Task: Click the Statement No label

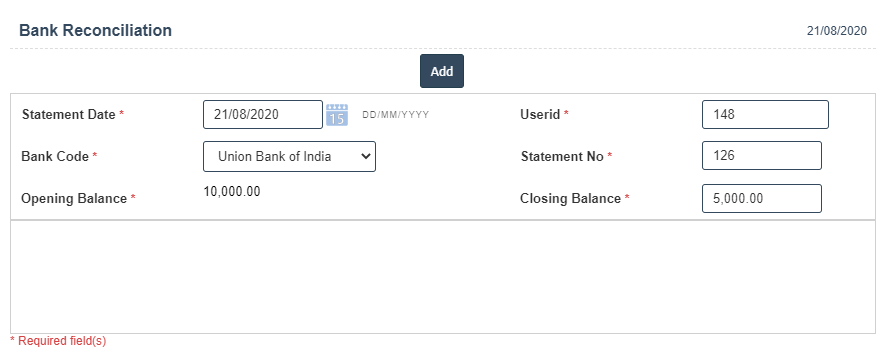Action: point(562,157)
